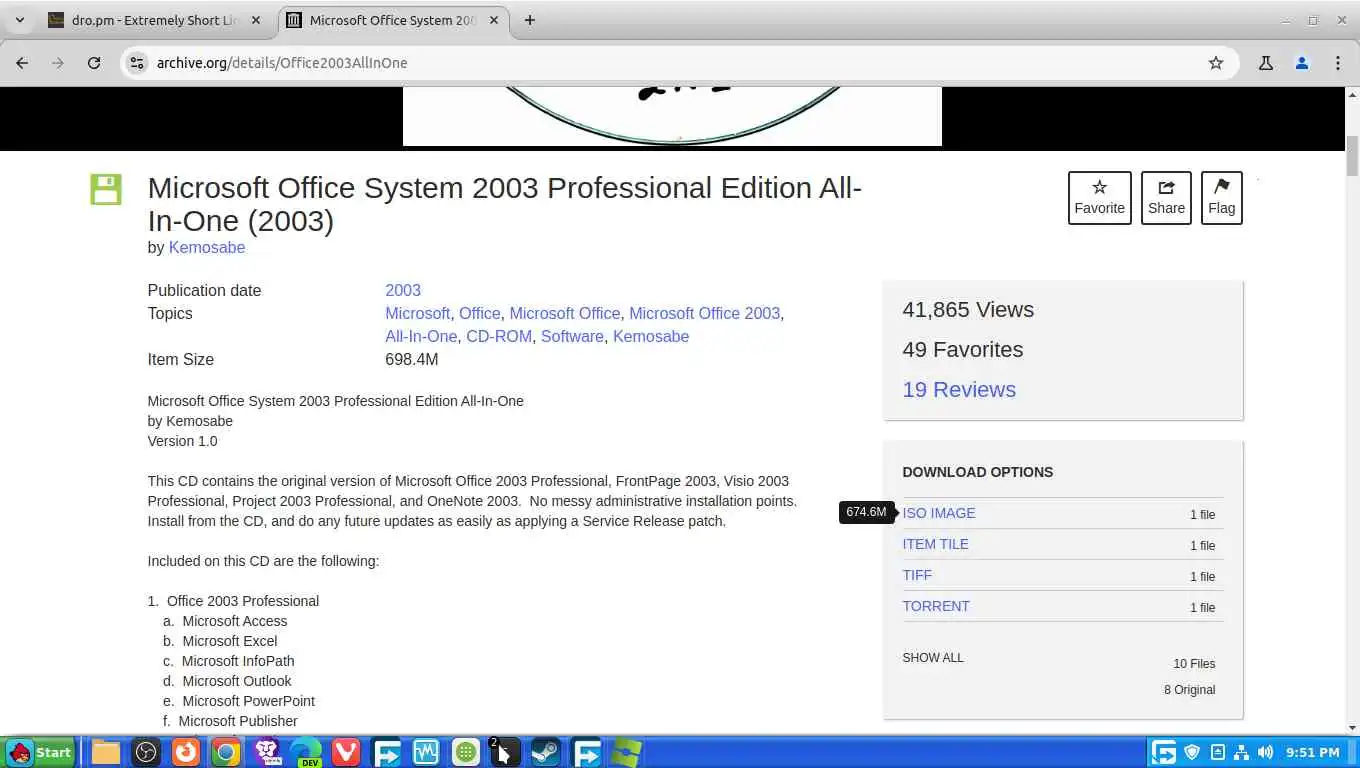This screenshot has width=1360, height=768.
Task: Open the Microsoft topic link
Action: (x=417, y=313)
